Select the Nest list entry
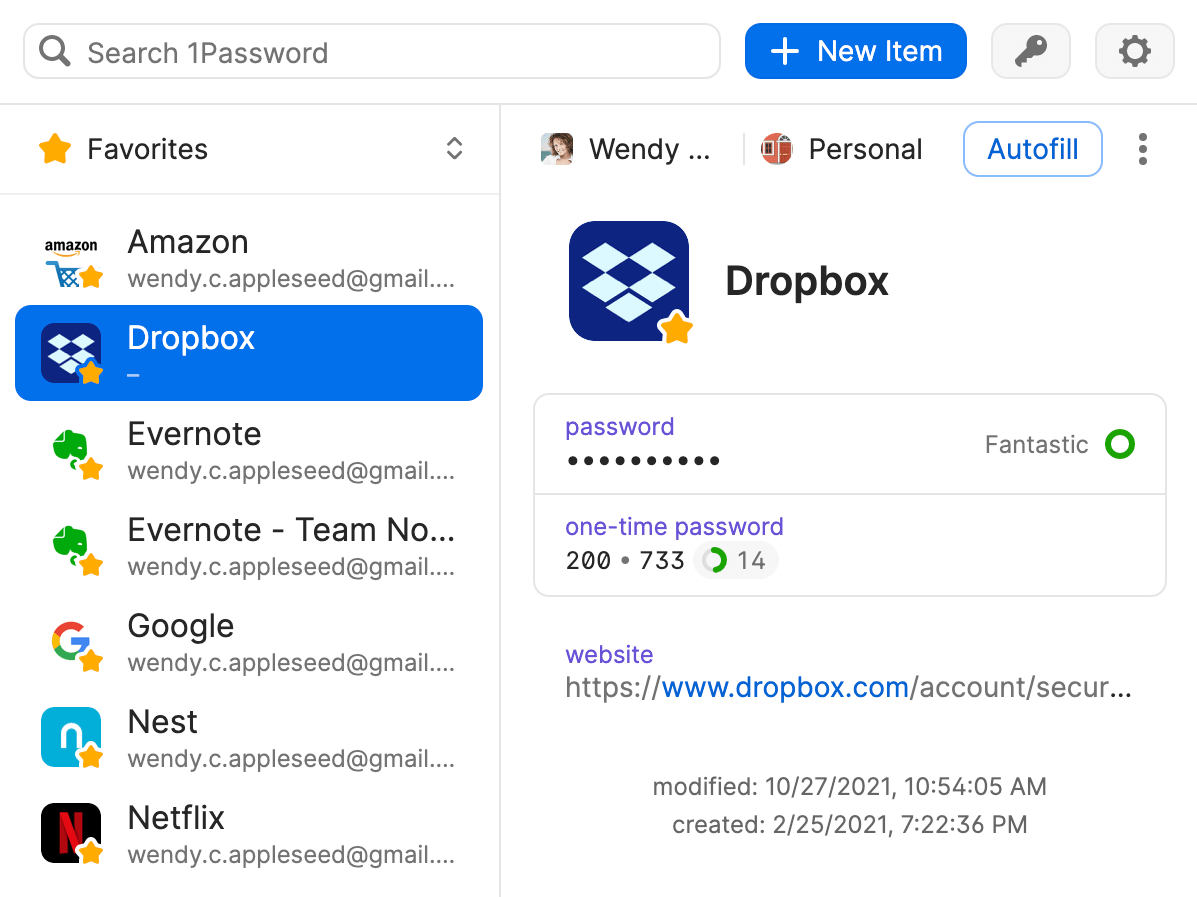Viewport: 1197px width, 897px height. (x=249, y=738)
